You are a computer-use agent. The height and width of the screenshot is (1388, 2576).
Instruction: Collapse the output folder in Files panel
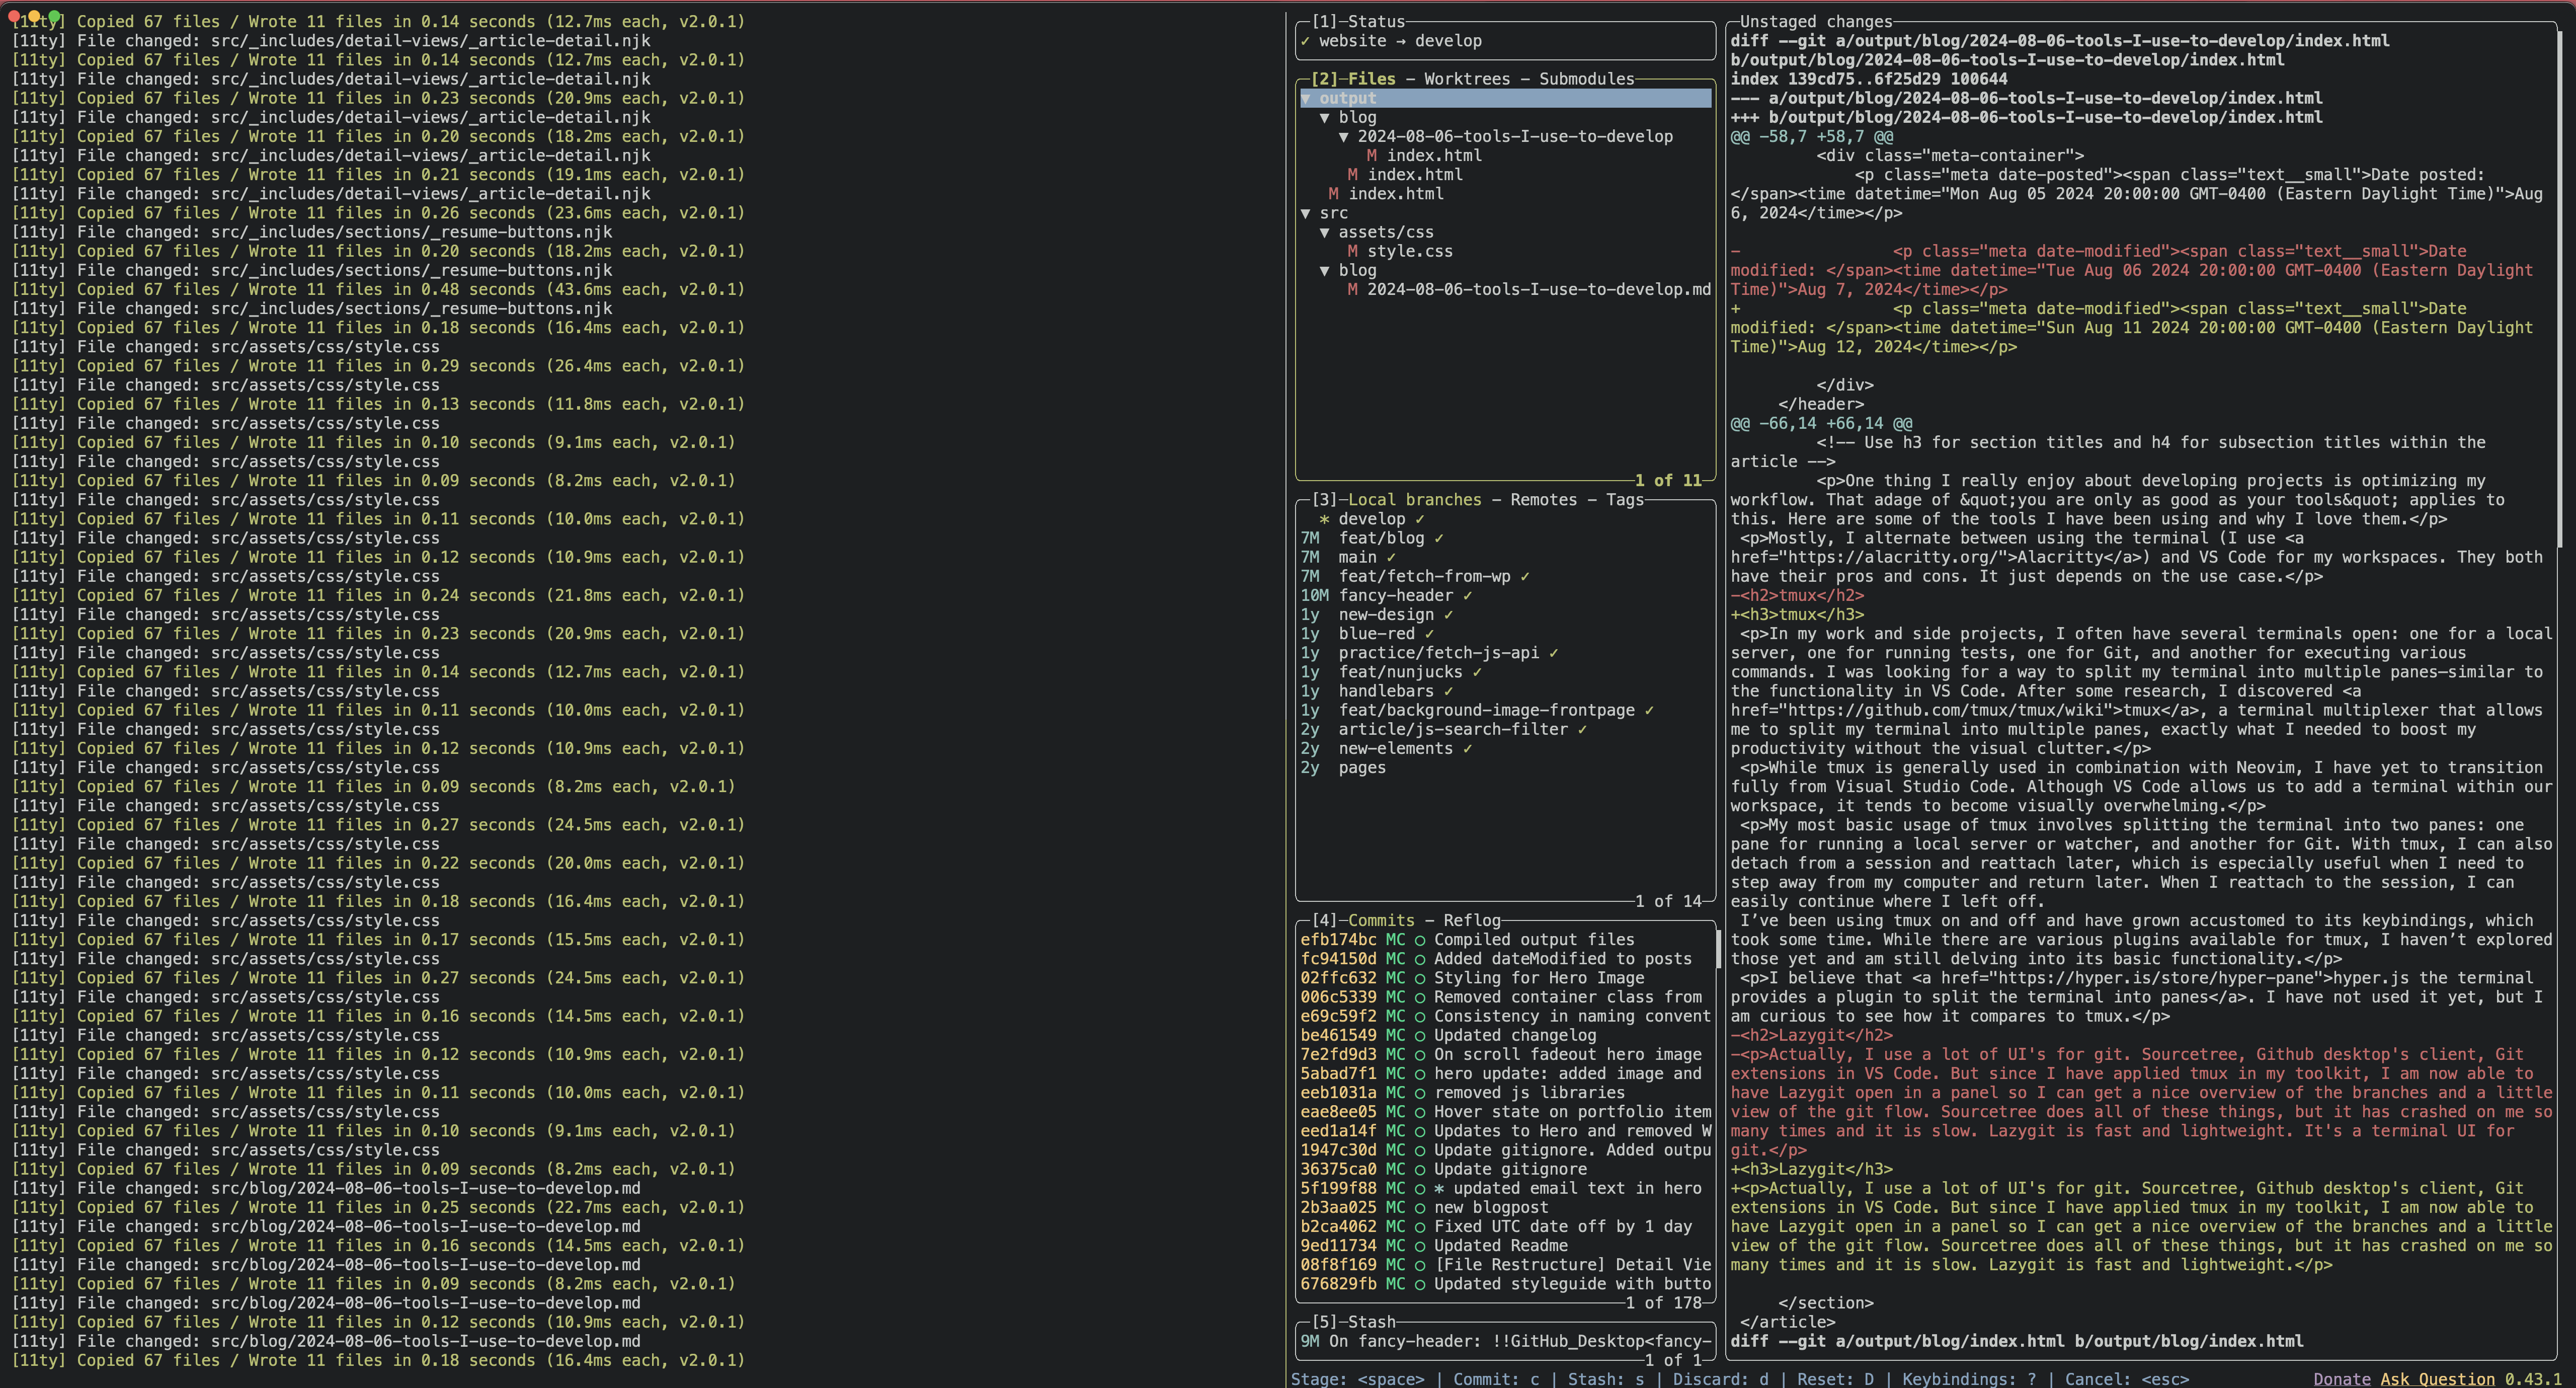pos(1306,98)
